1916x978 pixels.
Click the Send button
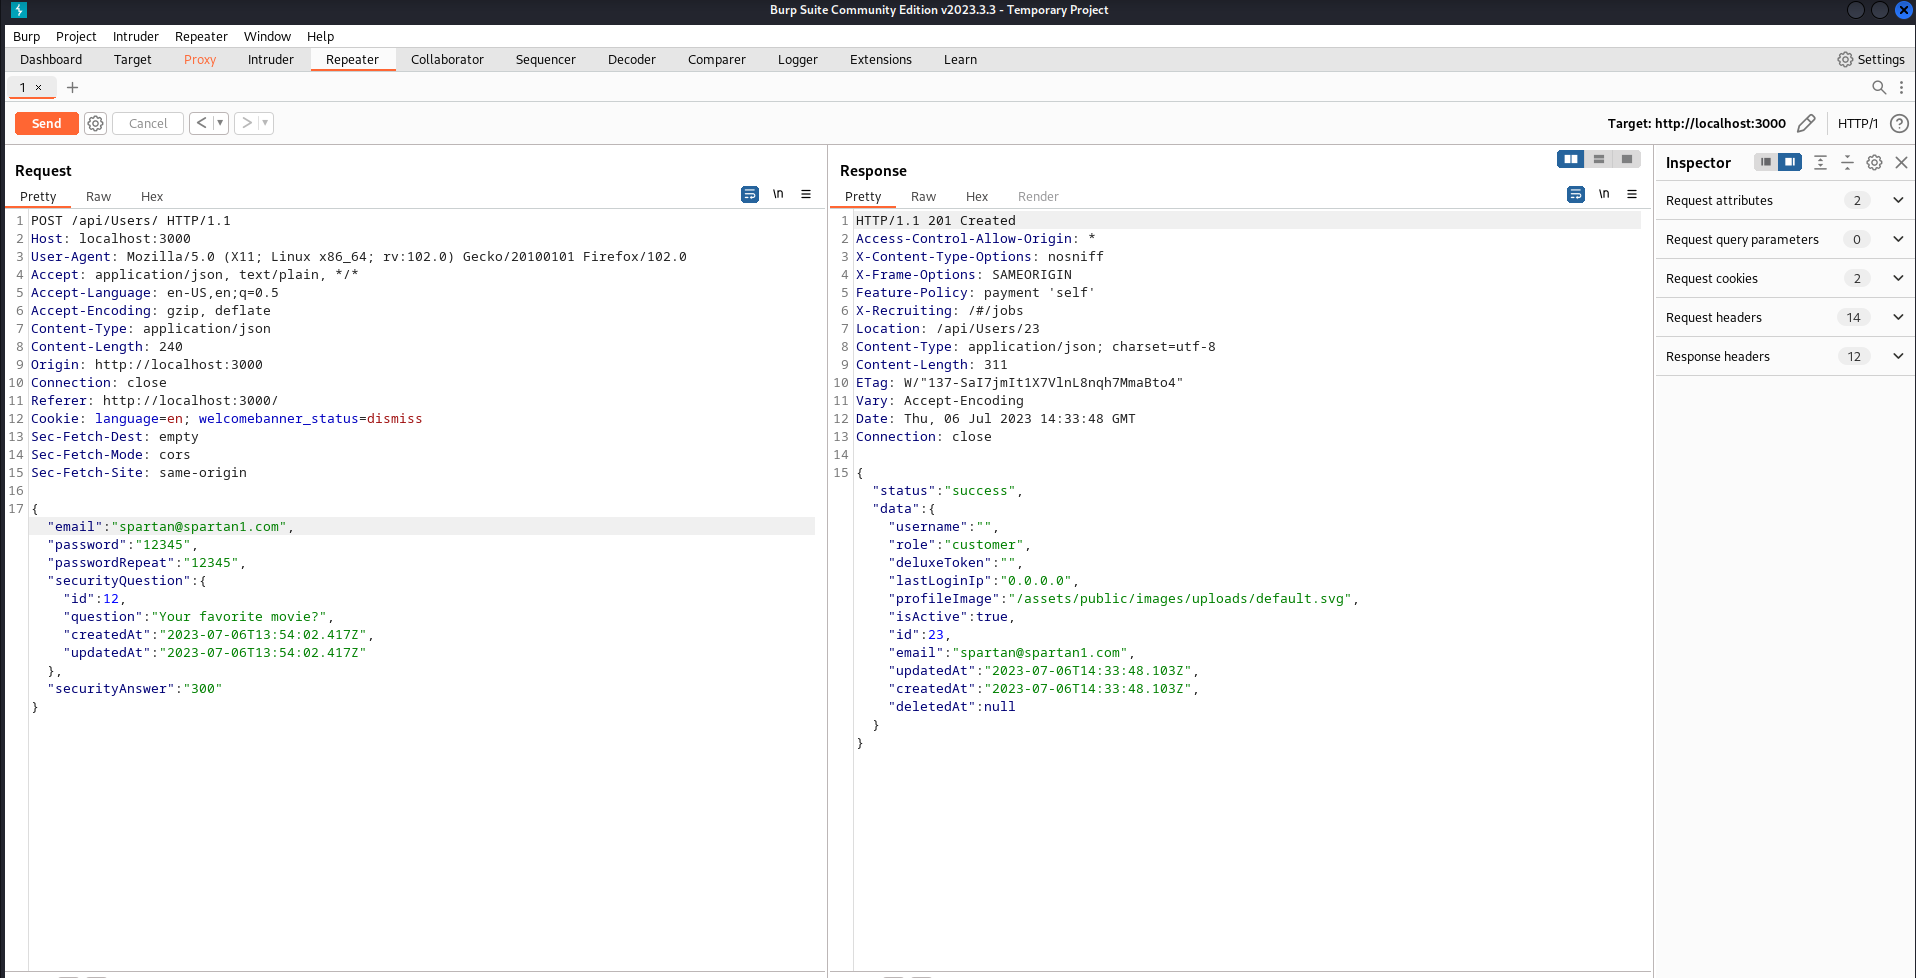point(47,123)
